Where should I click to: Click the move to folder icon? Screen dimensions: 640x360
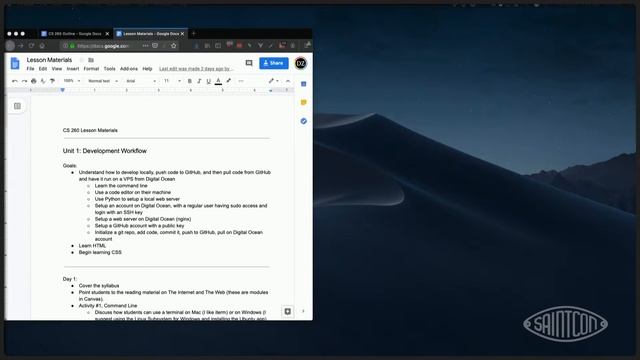click(91, 60)
